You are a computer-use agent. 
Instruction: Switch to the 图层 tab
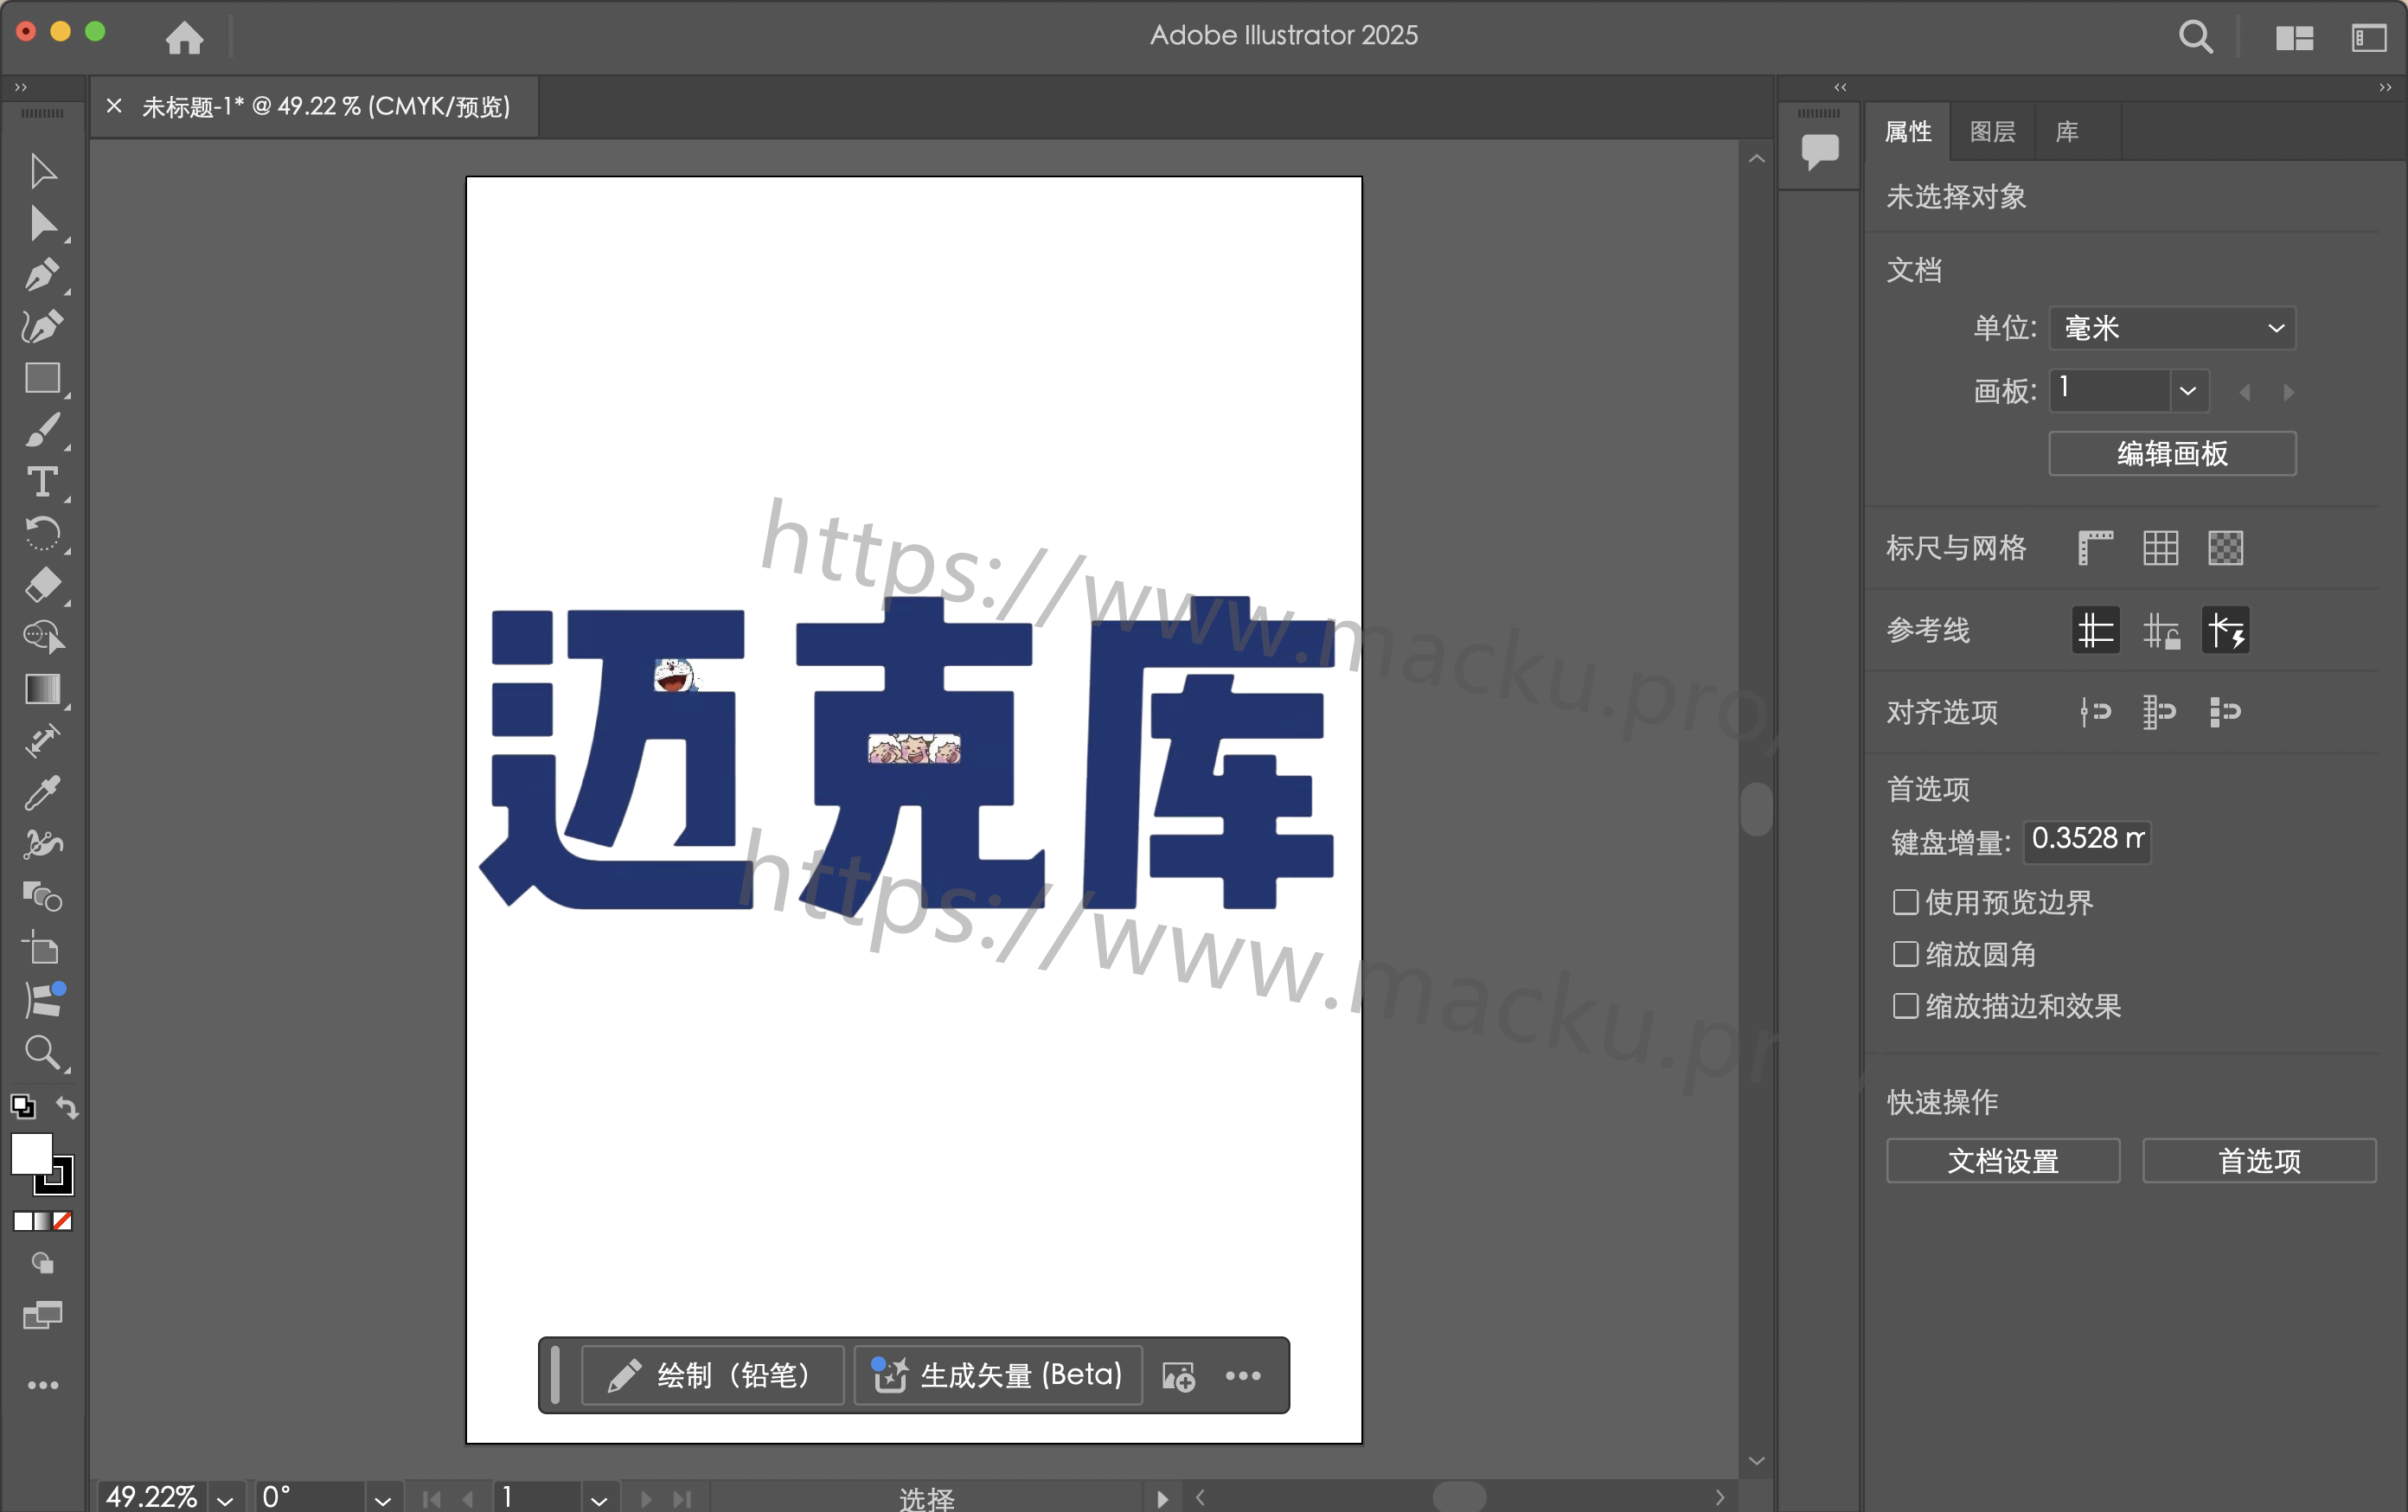[1992, 131]
